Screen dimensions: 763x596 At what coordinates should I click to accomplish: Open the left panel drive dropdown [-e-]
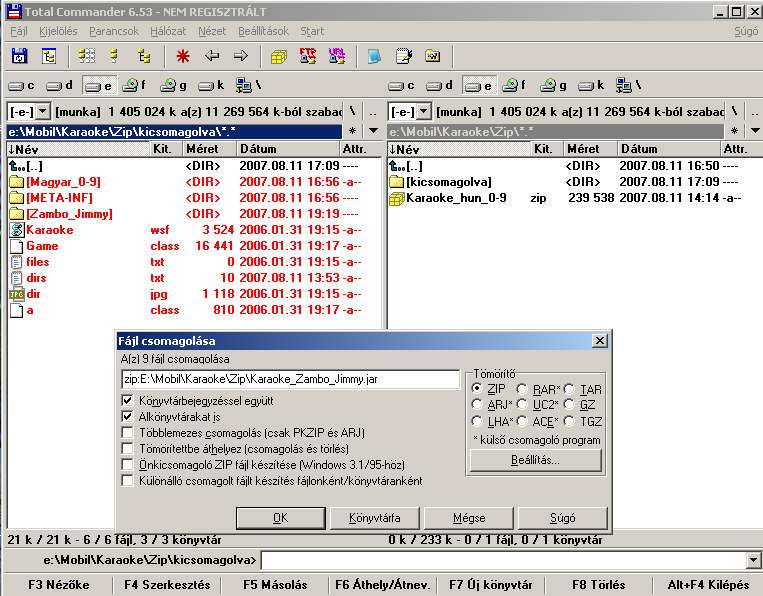43,112
